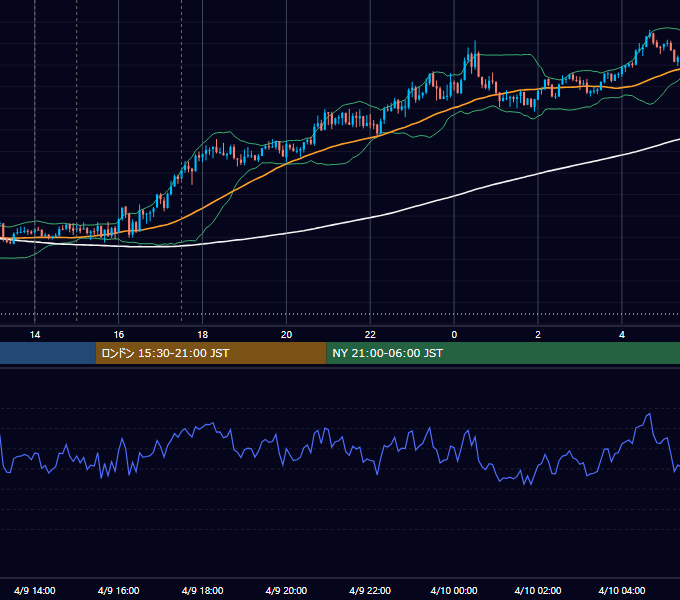This screenshot has width=680, height=600.
Task: Click hour label 4 on chart axis
Action: [622, 335]
